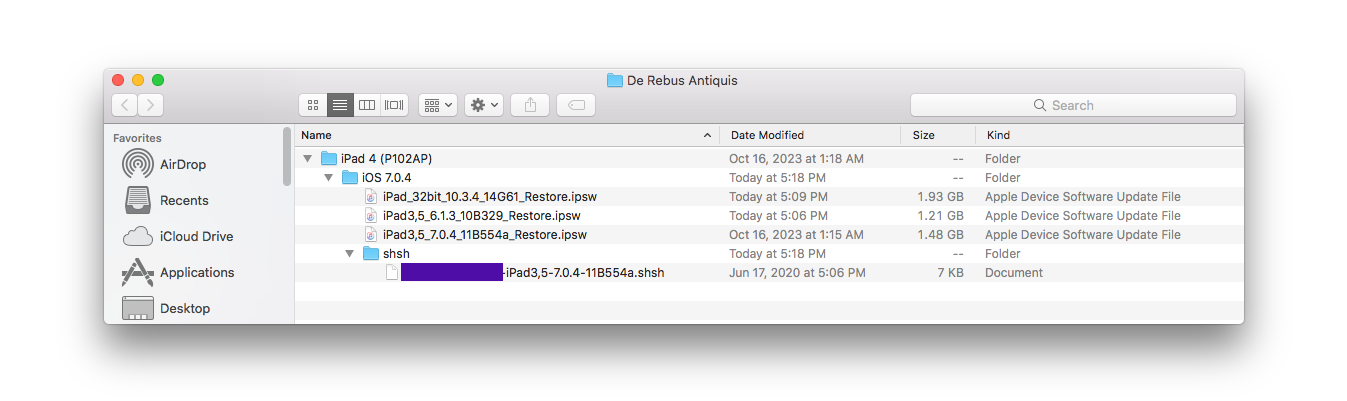This screenshot has width=1347, height=401.
Task: Open Applications in the sidebar
Action: coord(197,272)
